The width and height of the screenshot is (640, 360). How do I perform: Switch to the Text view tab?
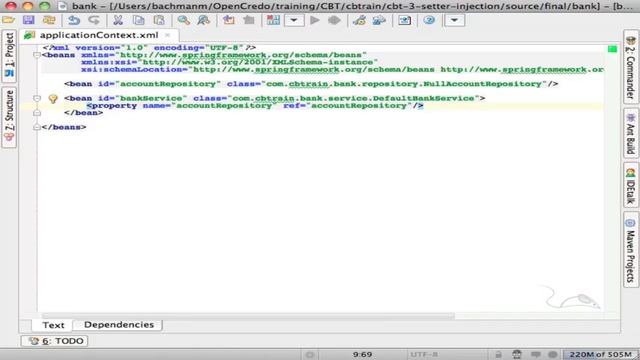(53, 325)
